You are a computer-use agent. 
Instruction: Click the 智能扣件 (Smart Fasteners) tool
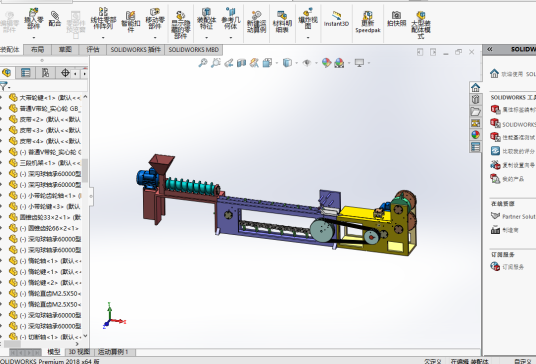(x=131, y=21)
